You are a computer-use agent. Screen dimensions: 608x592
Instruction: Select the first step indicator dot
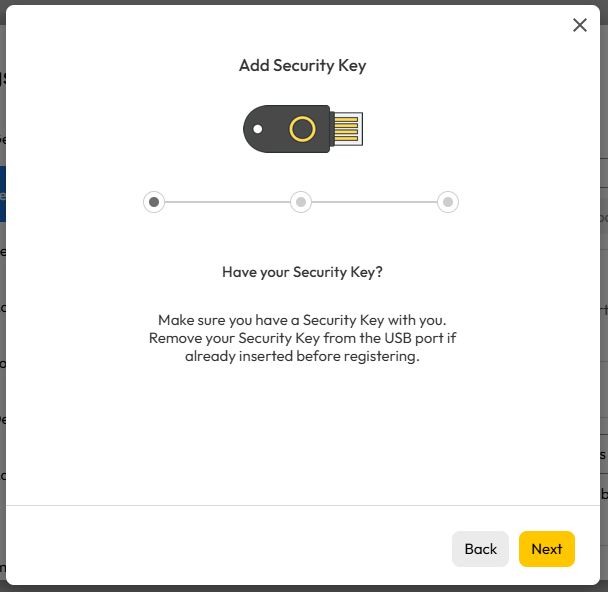[154, 202]
